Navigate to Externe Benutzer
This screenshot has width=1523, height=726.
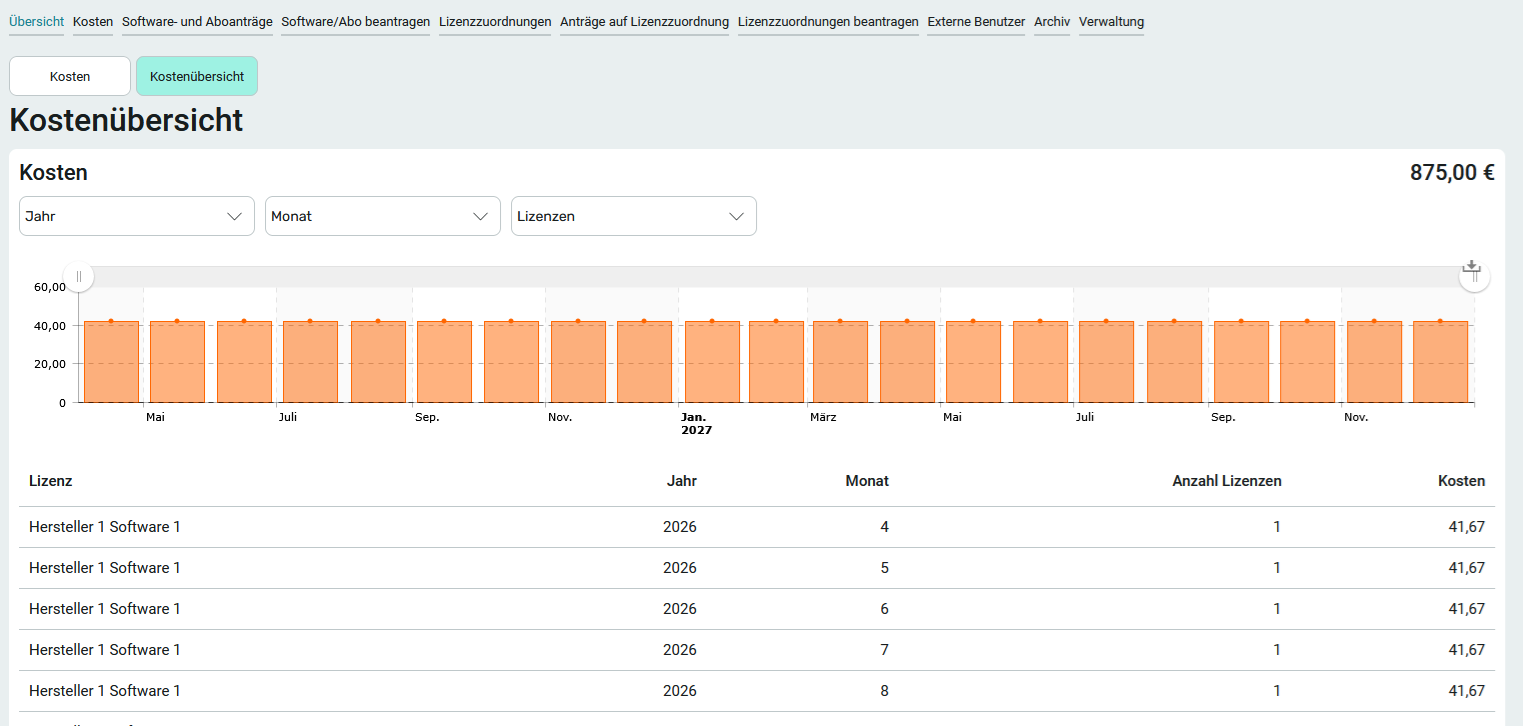(976, 21)
